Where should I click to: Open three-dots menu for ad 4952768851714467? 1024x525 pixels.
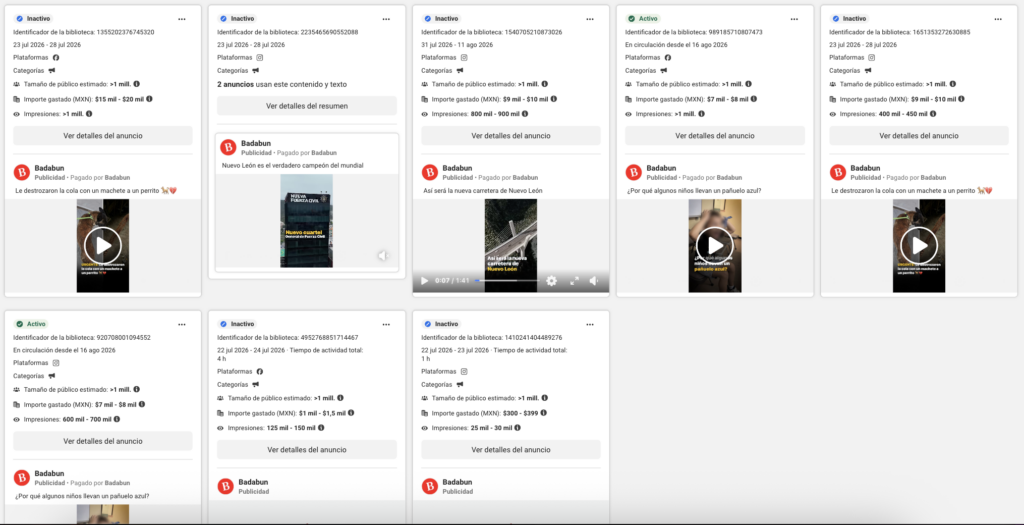pos(386,325)
